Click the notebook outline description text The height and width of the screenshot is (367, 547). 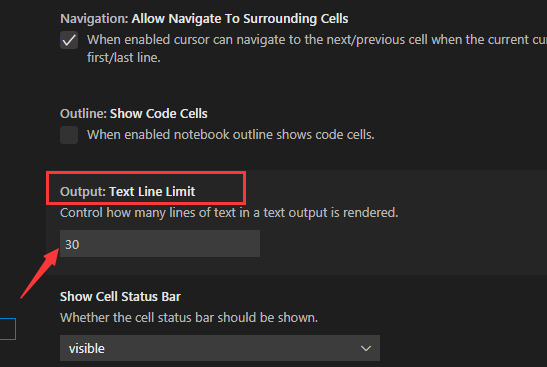tap(231, 135)
